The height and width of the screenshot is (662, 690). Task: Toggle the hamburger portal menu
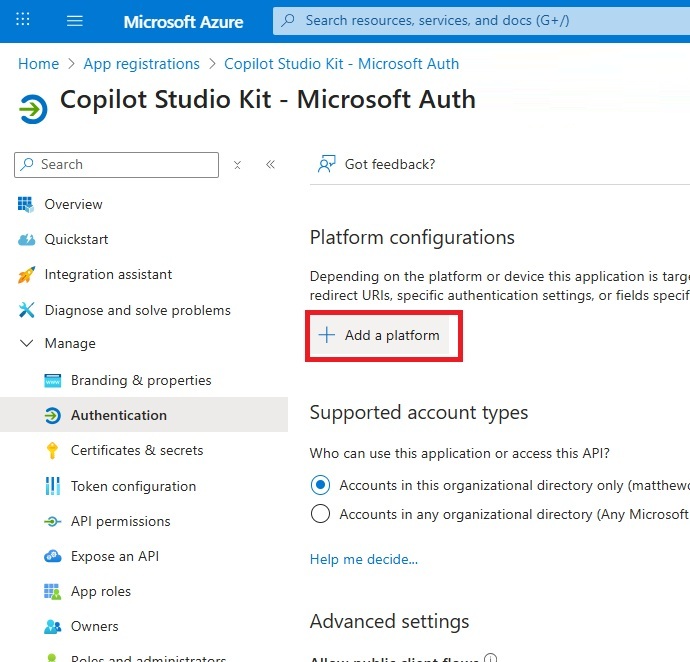pyautogui.click(x=74, y=21)
